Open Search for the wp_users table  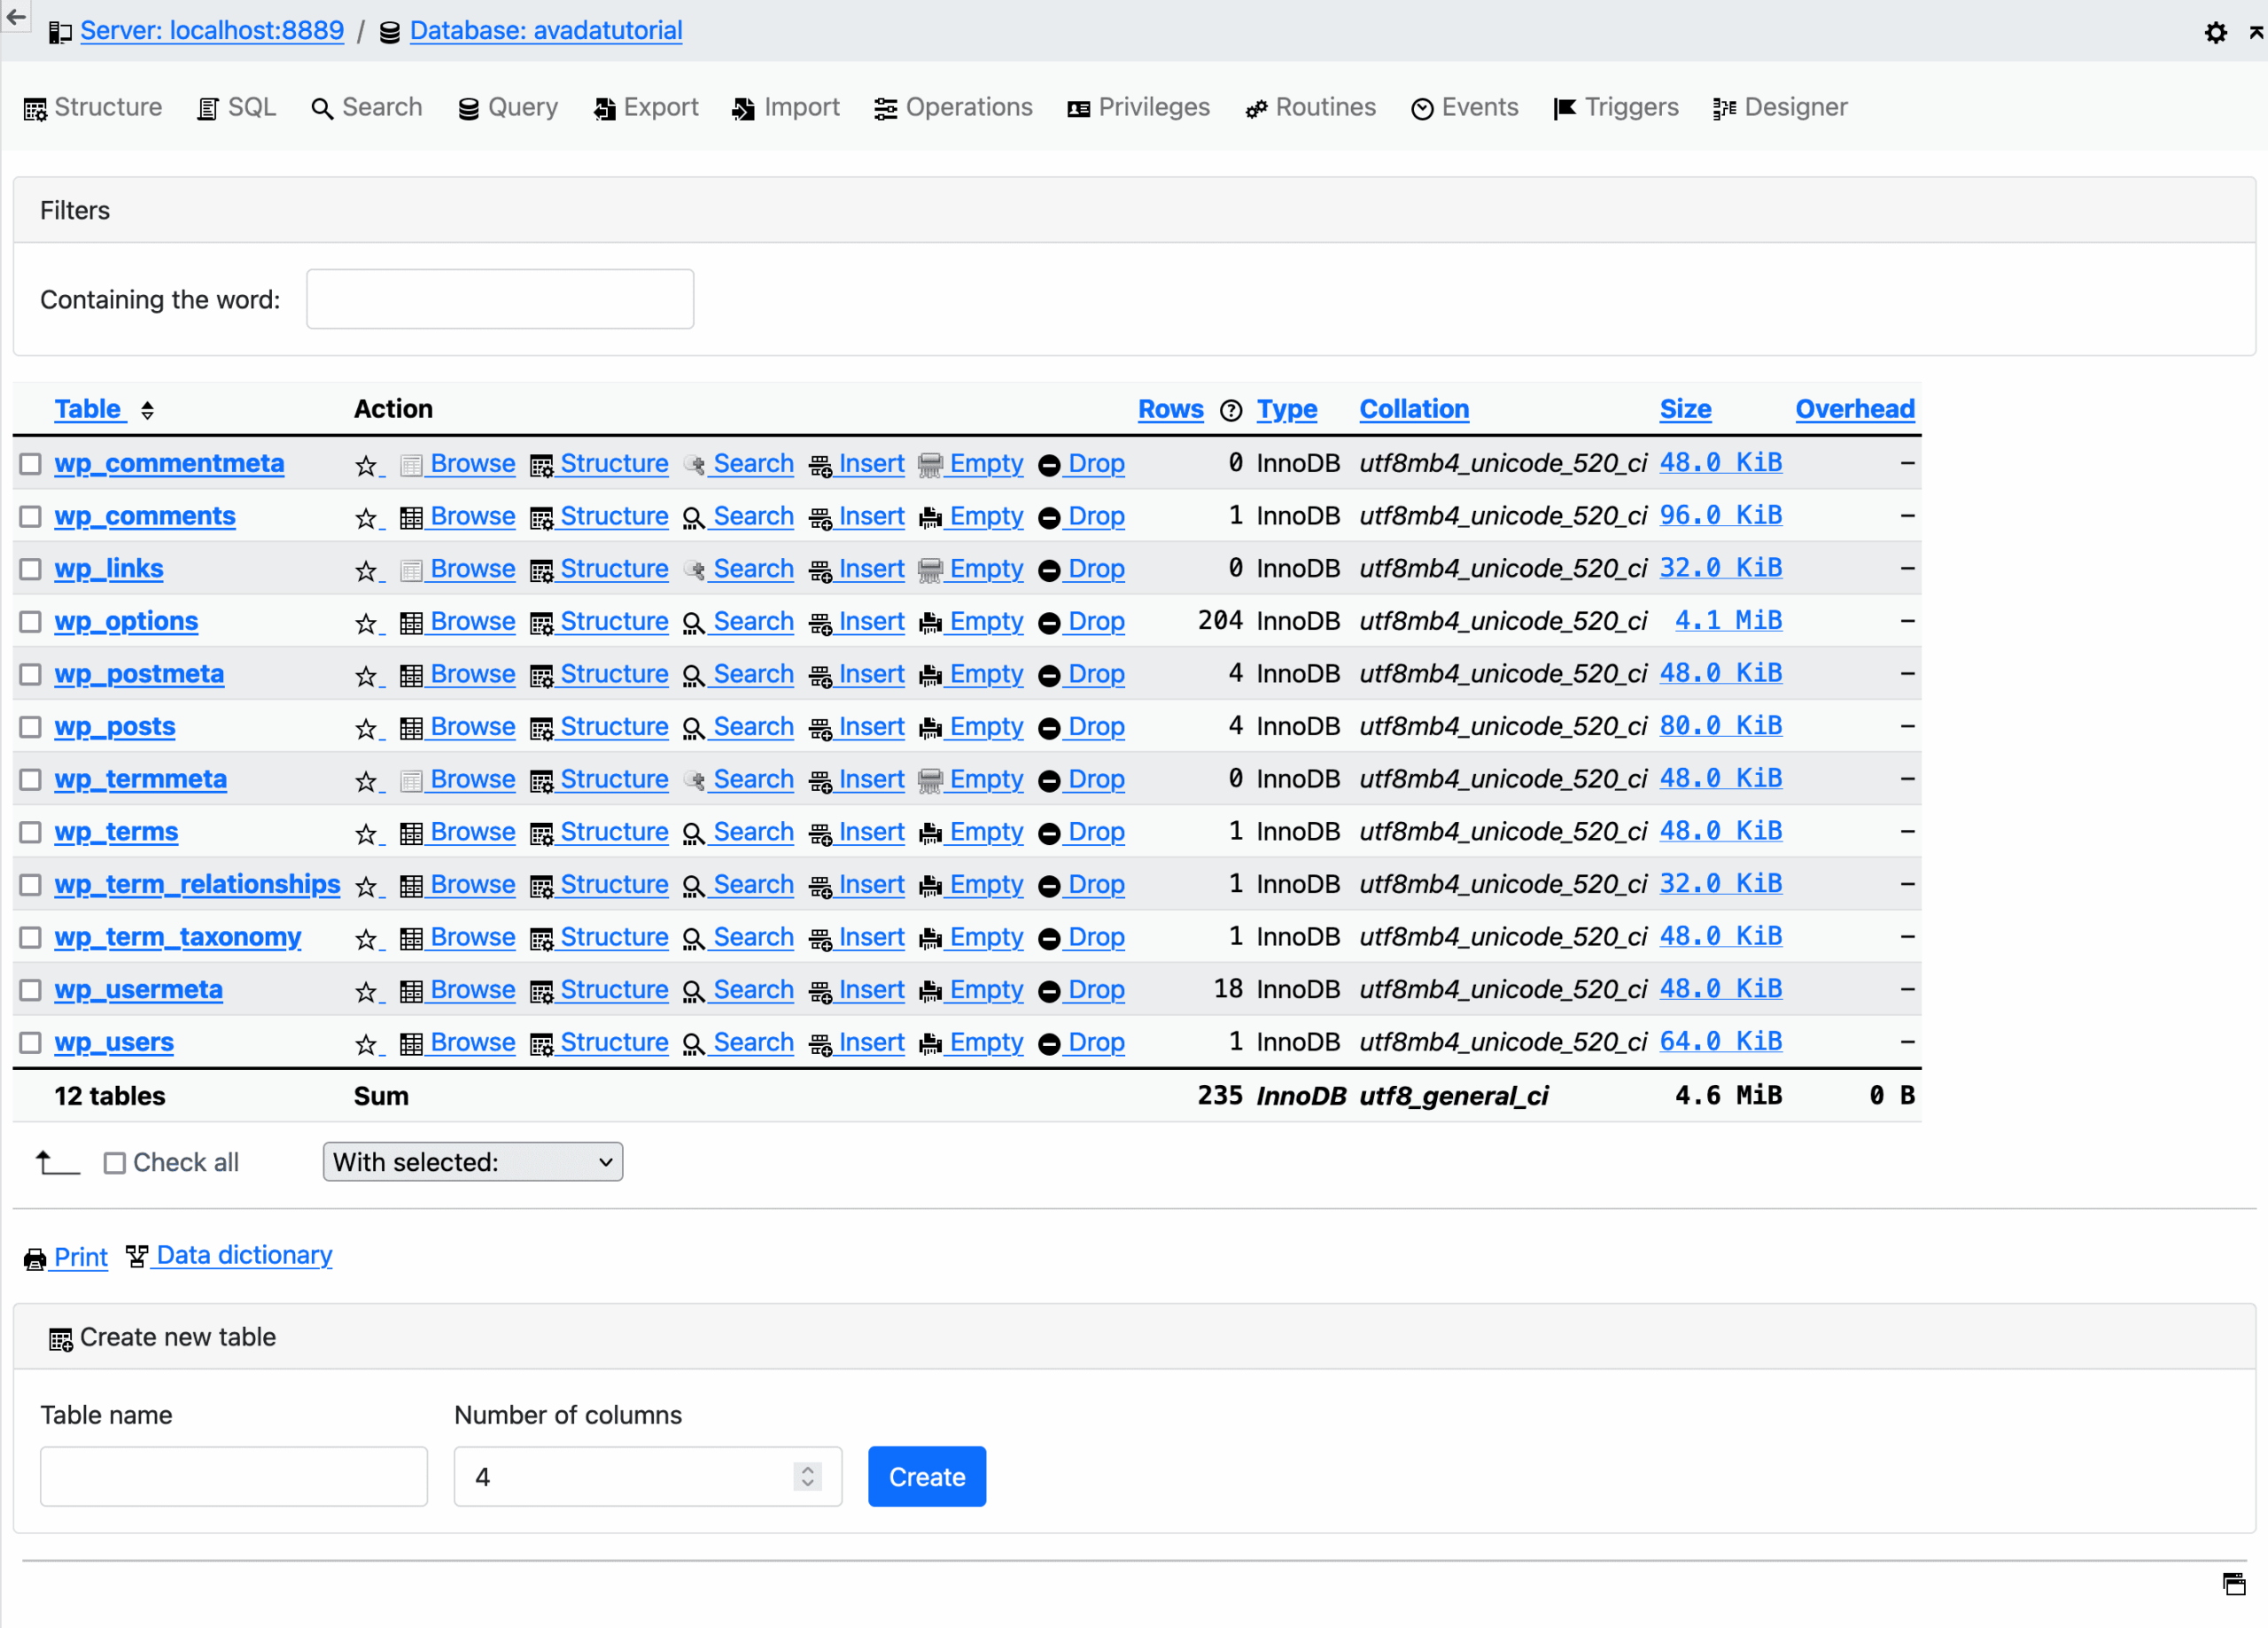click(x=752, y=1042)
